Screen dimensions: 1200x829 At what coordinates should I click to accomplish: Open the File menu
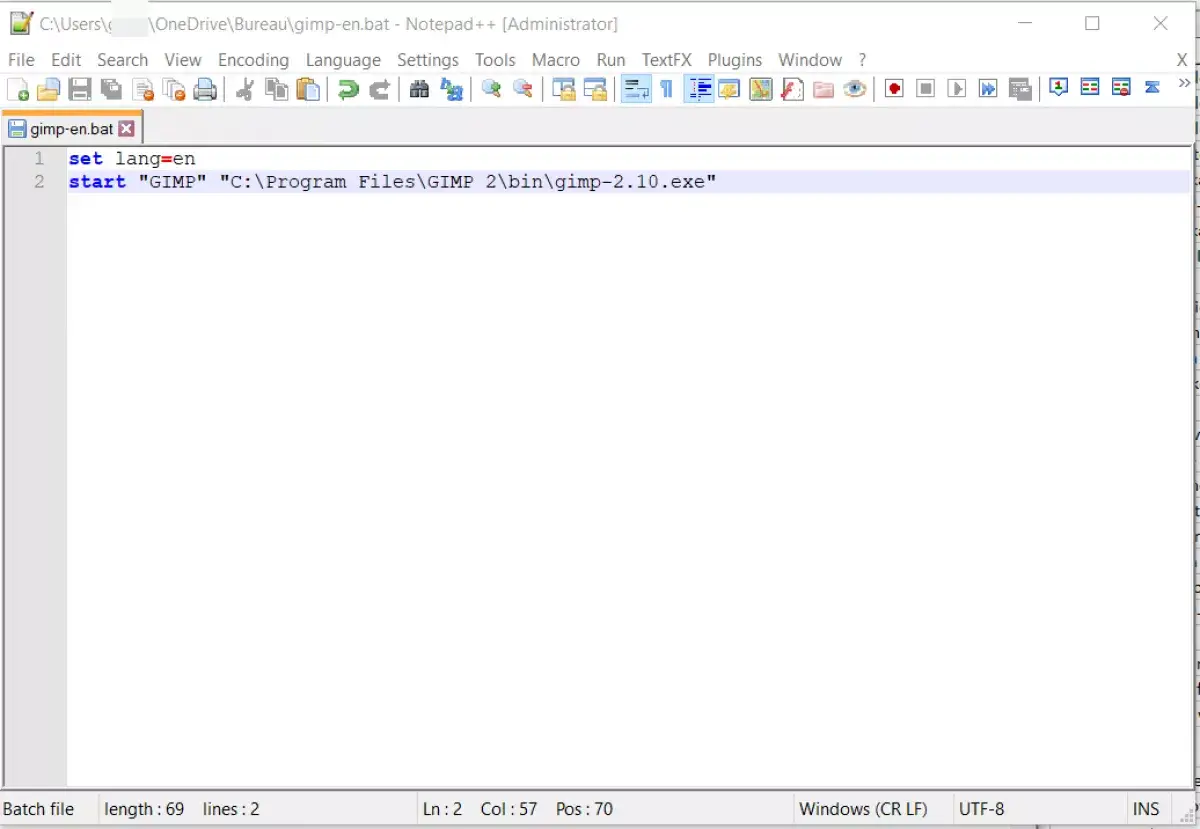21,60
